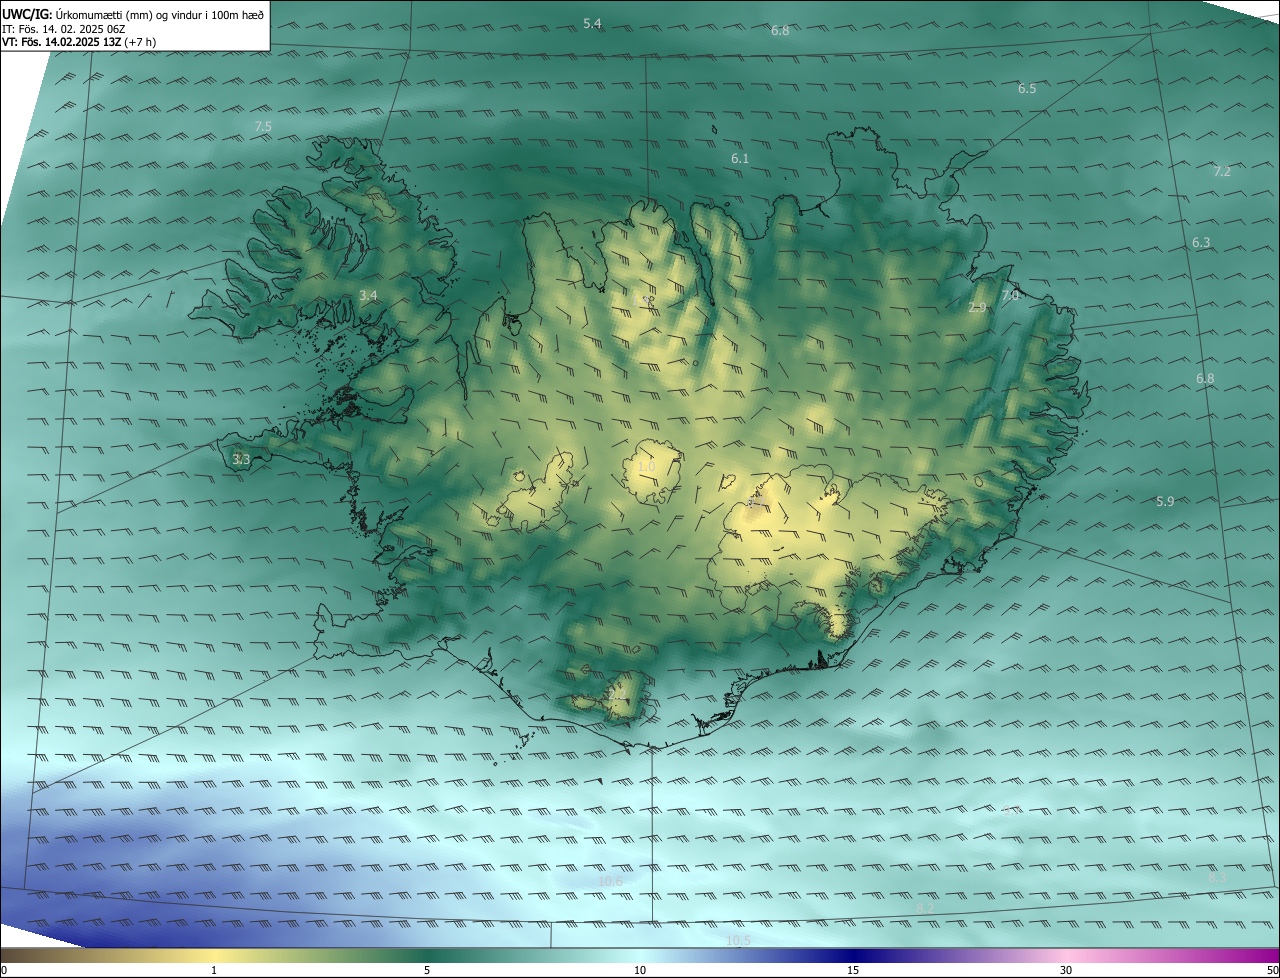Click the title text 'Úrkomumætti (mm) og vindur í 100m hæð'

click(x=159, y=14)
